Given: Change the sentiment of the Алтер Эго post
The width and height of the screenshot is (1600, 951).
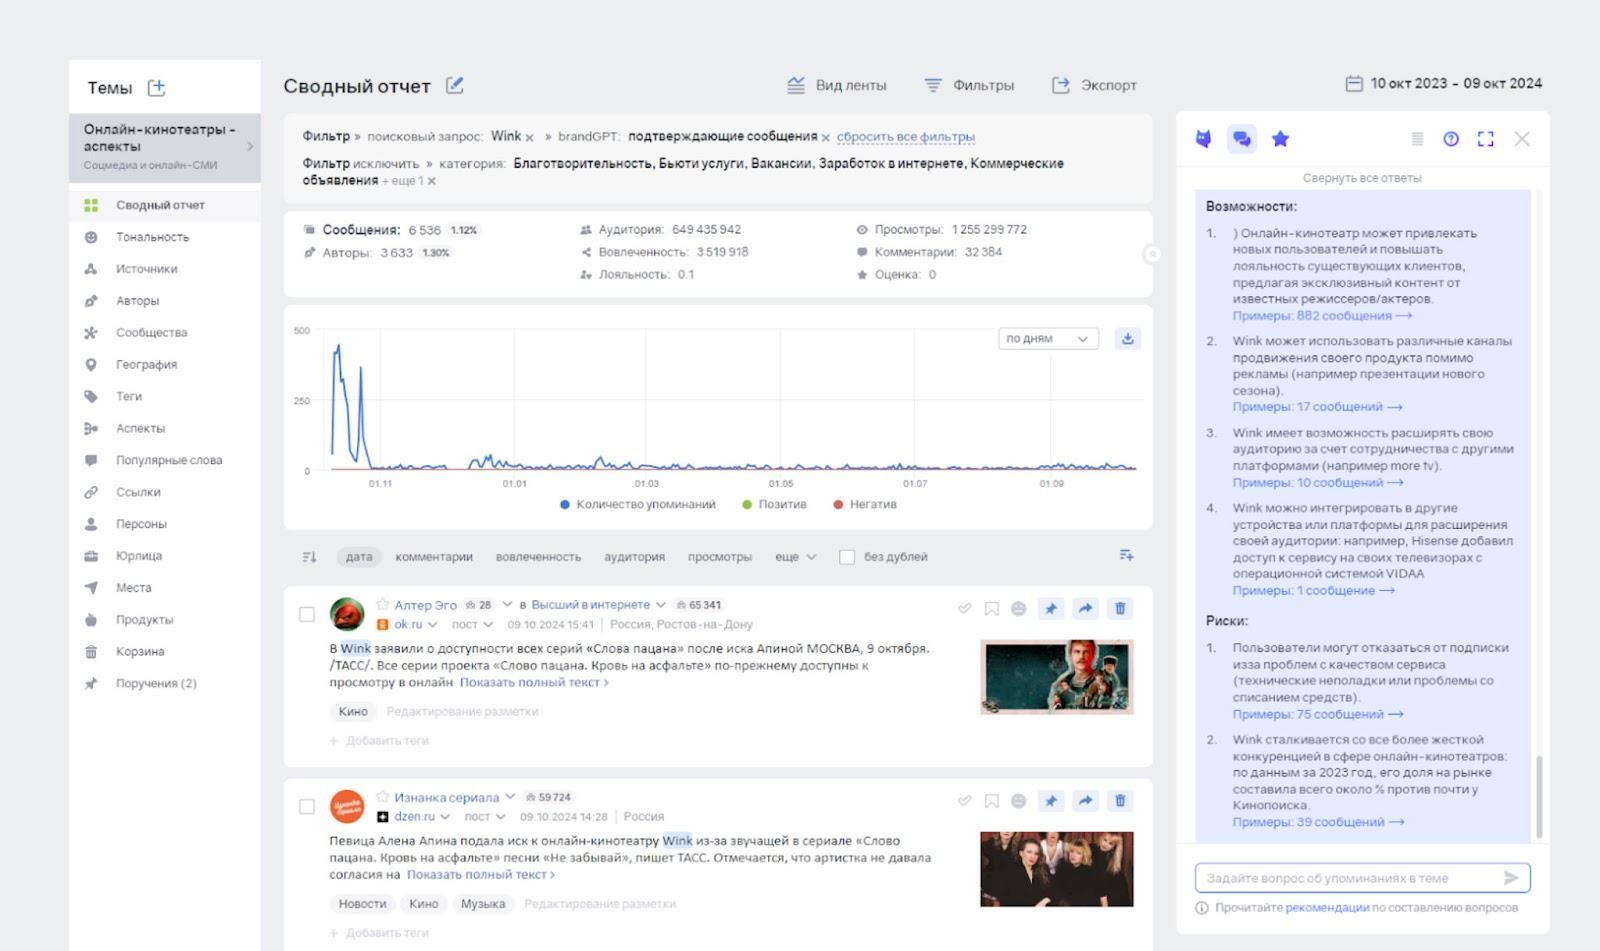Looking at the screenshot, I should tap(1018, 608).
